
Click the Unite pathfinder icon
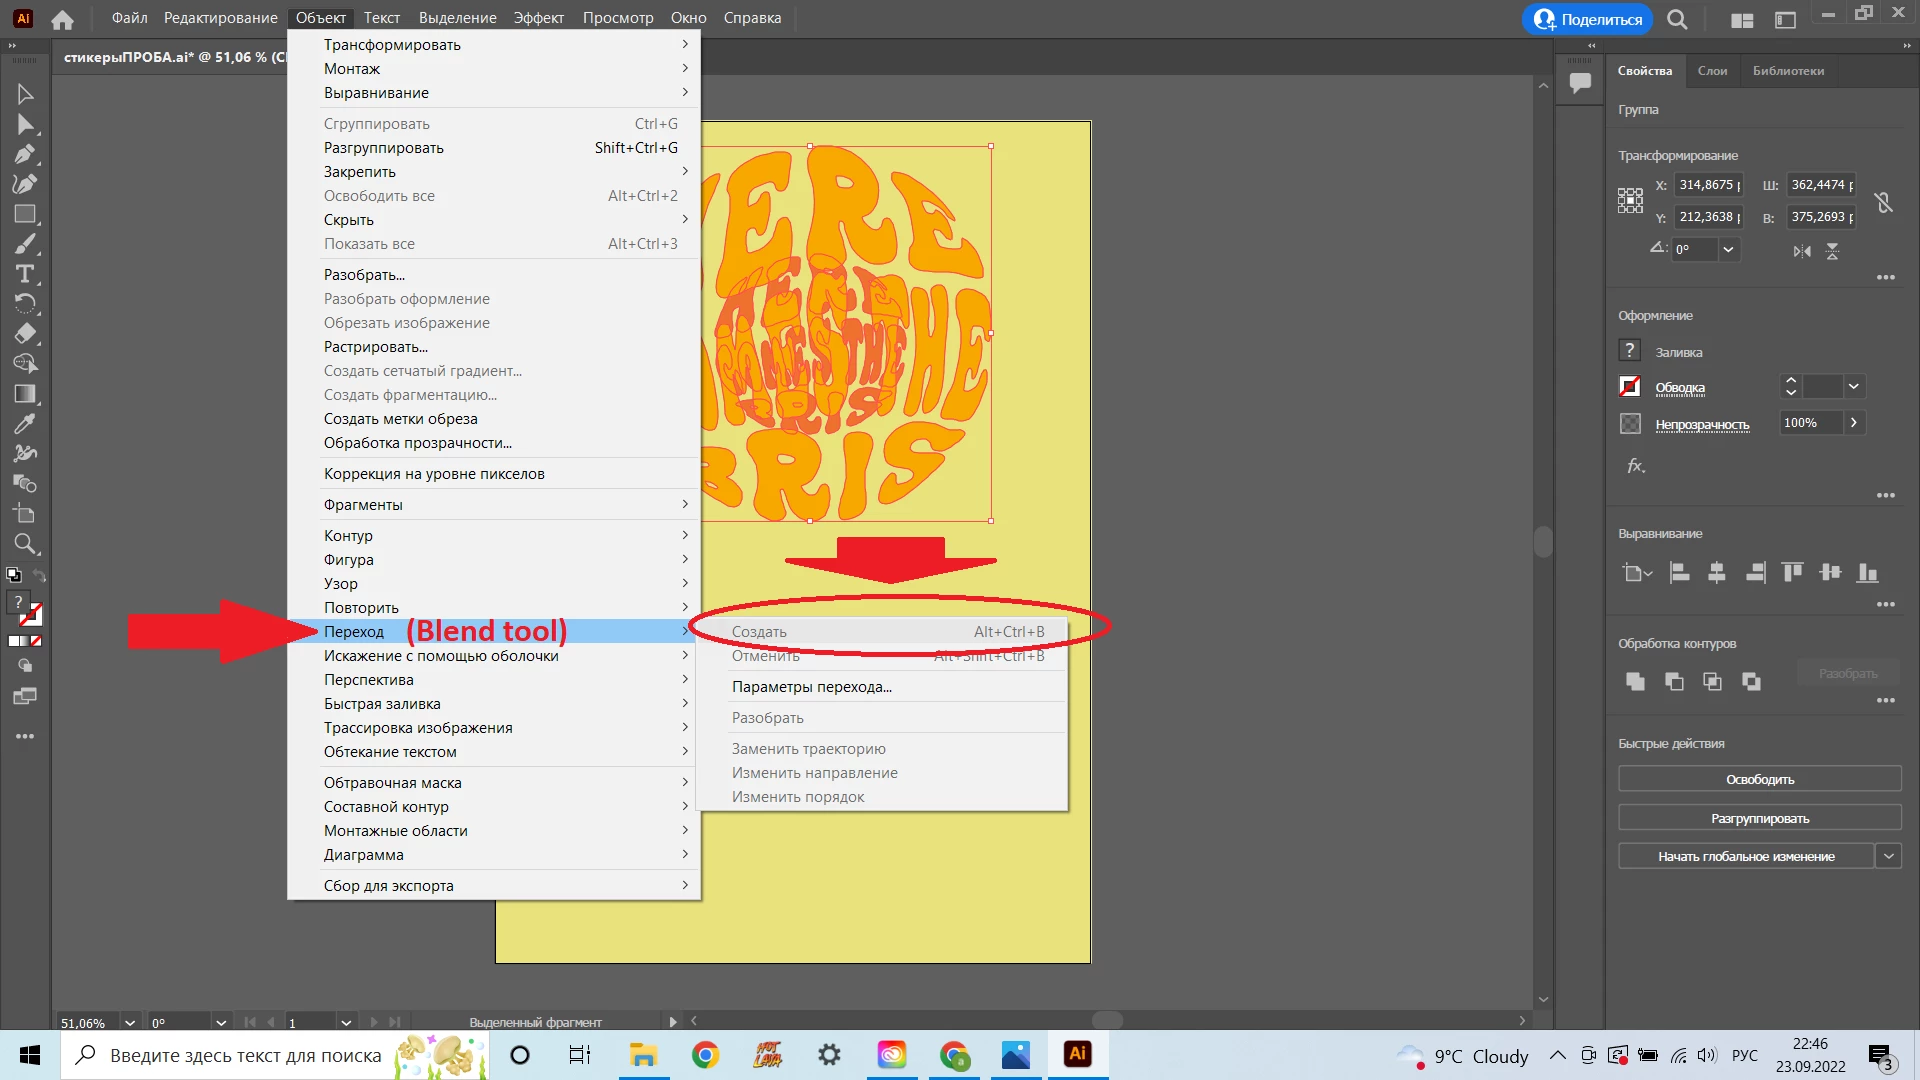1636,681
